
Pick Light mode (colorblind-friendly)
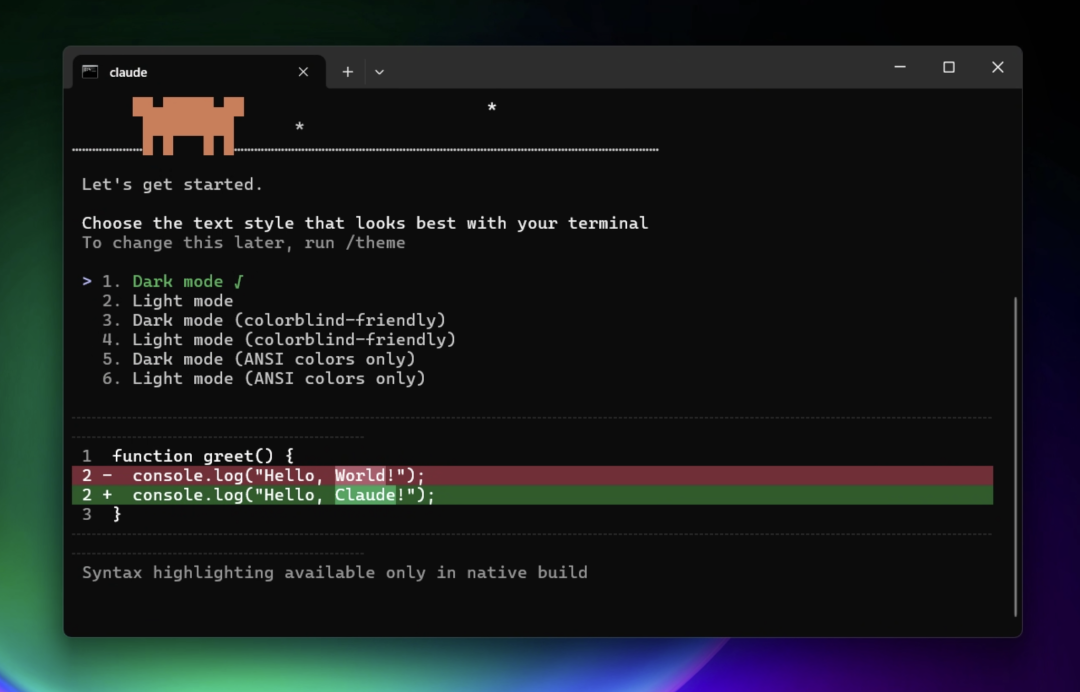click(279, 339)
